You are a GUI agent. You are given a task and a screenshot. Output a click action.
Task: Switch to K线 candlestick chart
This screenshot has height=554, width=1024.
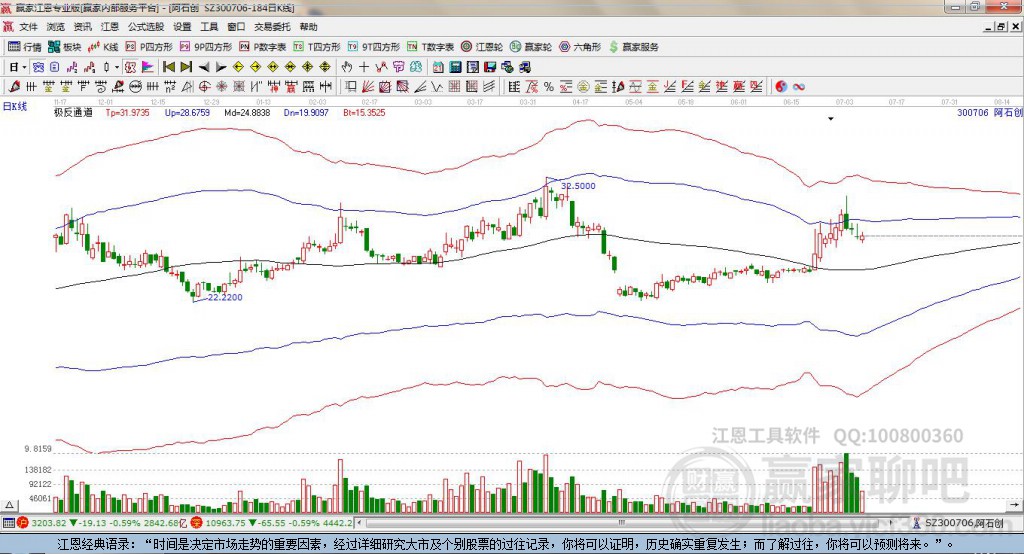[x=103, y=47]
